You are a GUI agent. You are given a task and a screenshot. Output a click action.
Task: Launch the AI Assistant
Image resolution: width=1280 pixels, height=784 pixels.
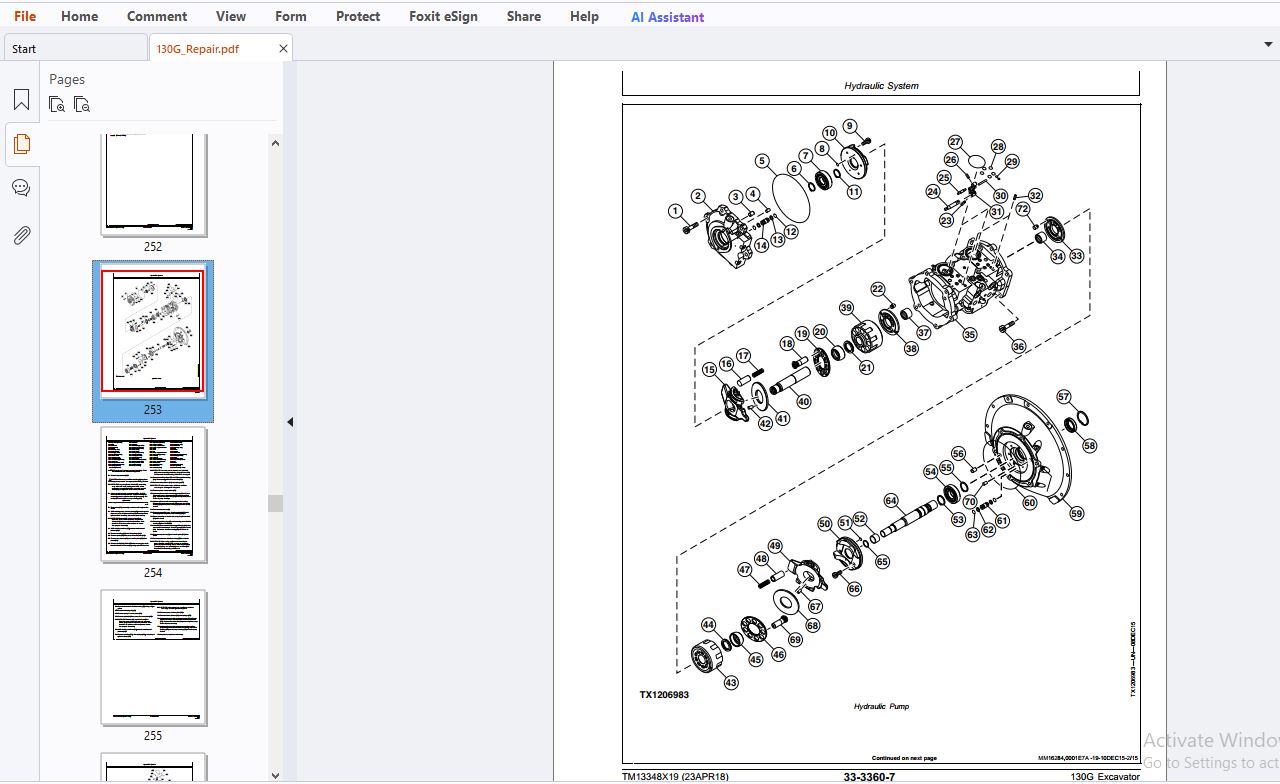point(667,17)
